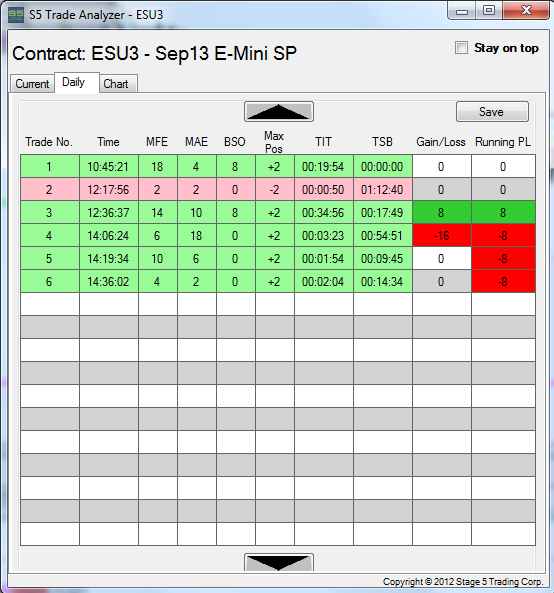Select time cell 14:19:34
This screenshot has height=593, width=554.
109,259
